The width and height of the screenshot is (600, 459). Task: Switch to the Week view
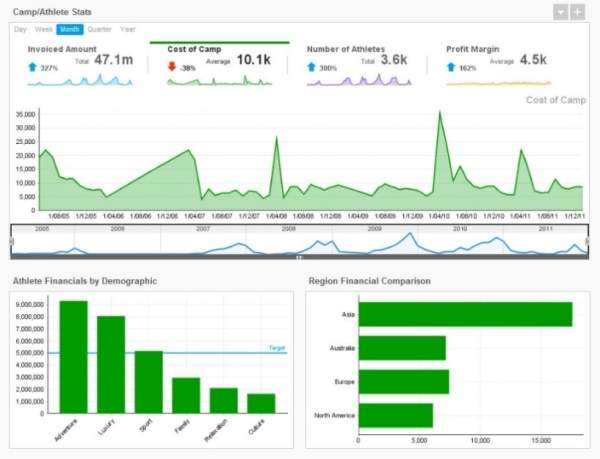click(x=43, y=29)
